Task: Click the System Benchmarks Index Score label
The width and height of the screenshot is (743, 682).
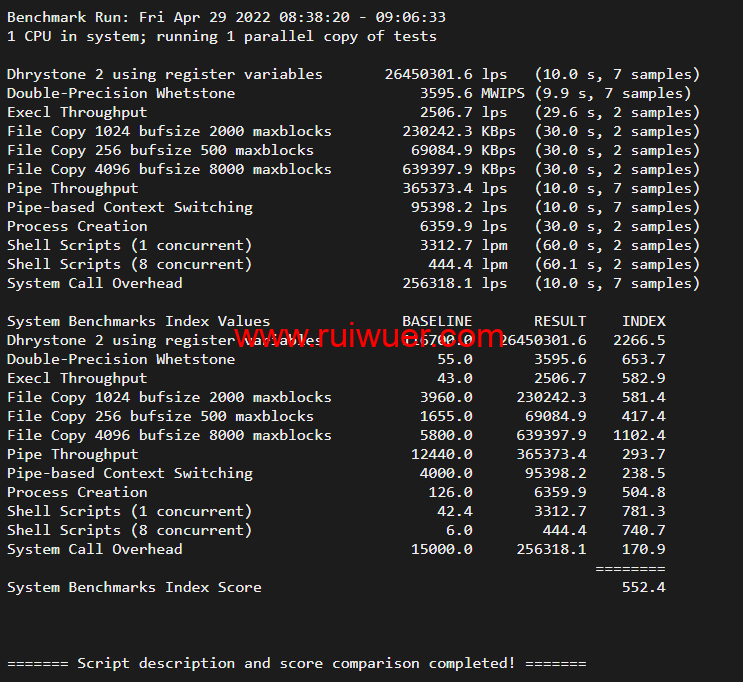Action: click(134, 587)
